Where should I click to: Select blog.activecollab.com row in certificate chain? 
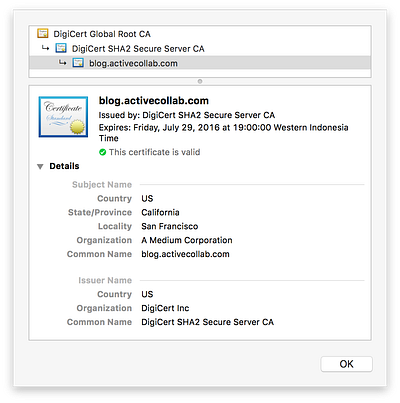tap(200, 63)
